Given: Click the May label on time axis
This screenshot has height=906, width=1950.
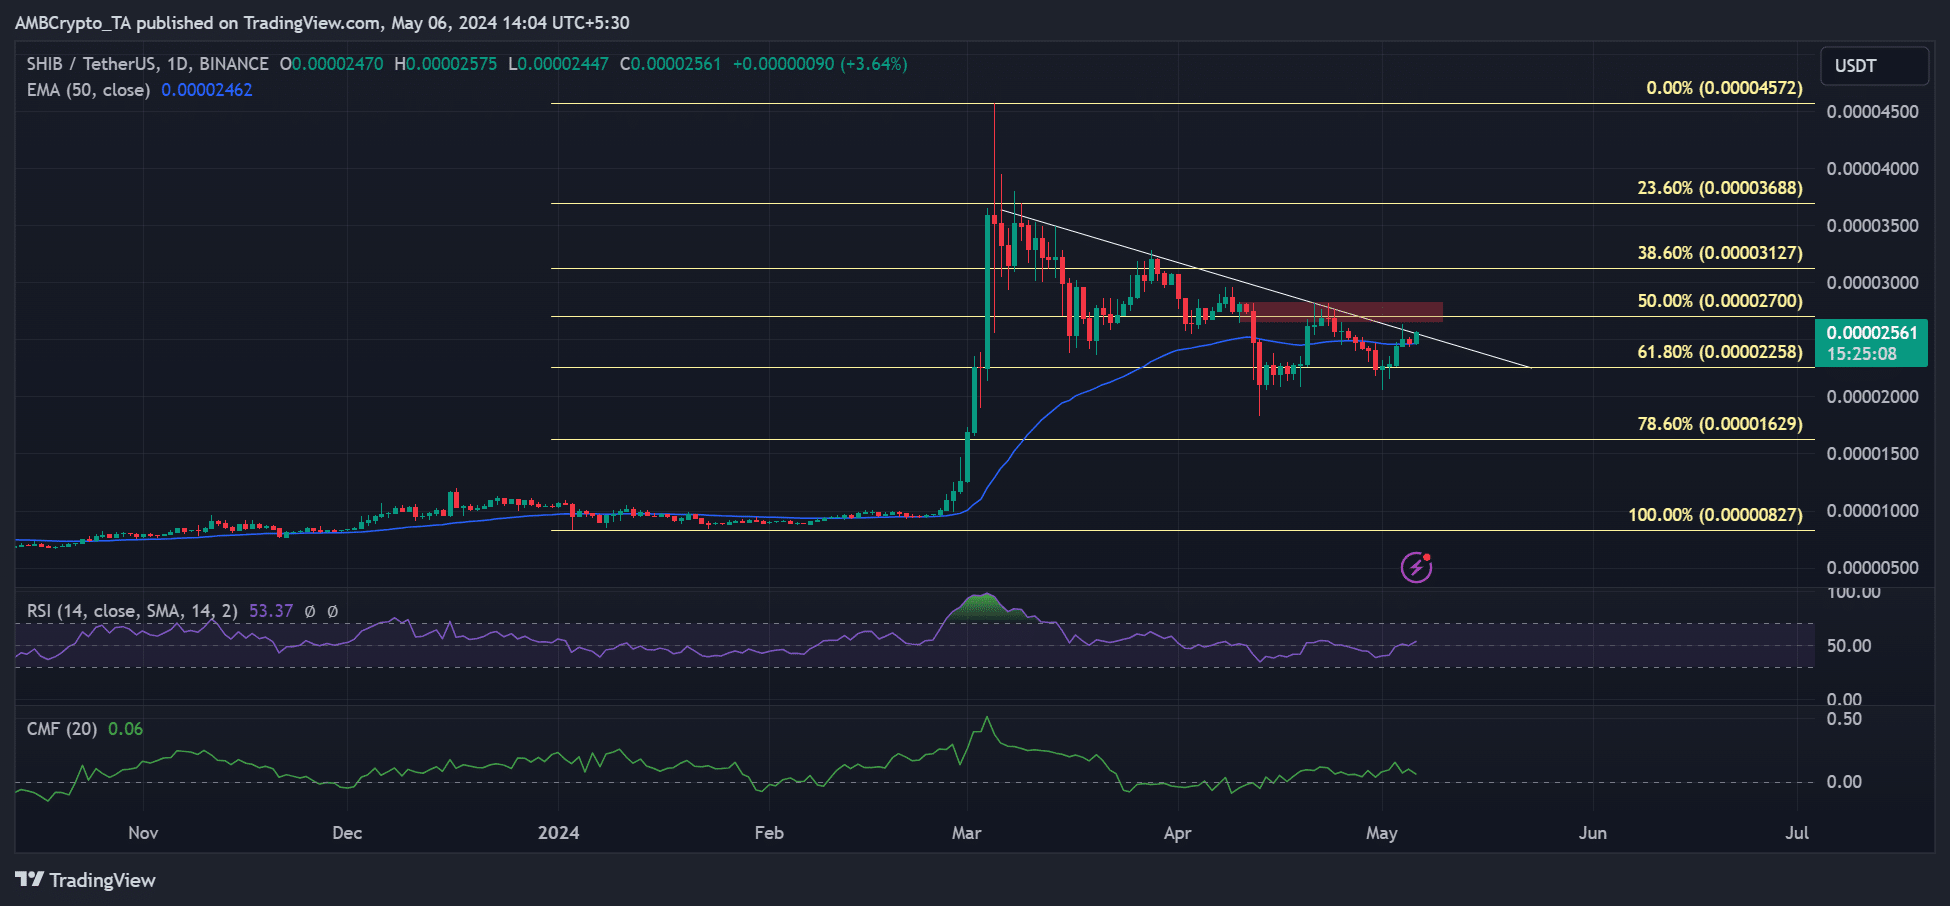Looking at the screenshot, I should pos(1382,833).
